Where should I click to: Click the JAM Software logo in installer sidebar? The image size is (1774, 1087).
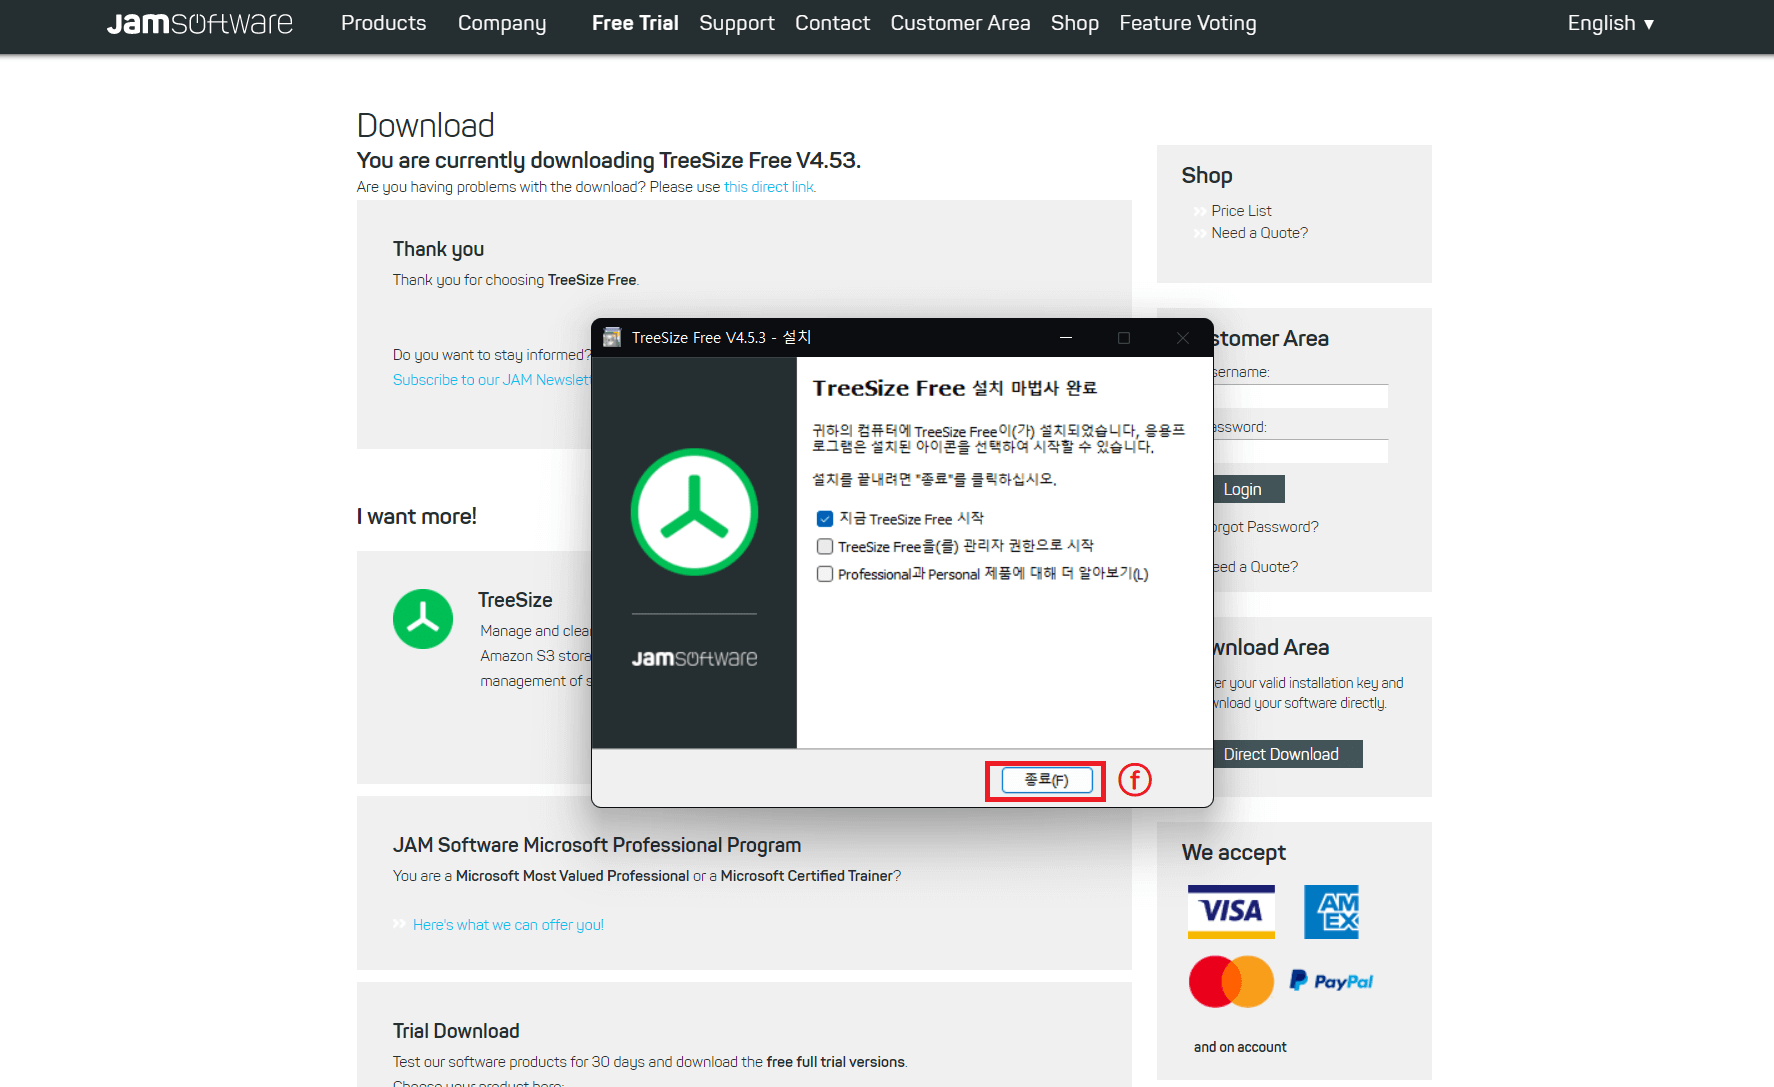click(x=694, y=658)
